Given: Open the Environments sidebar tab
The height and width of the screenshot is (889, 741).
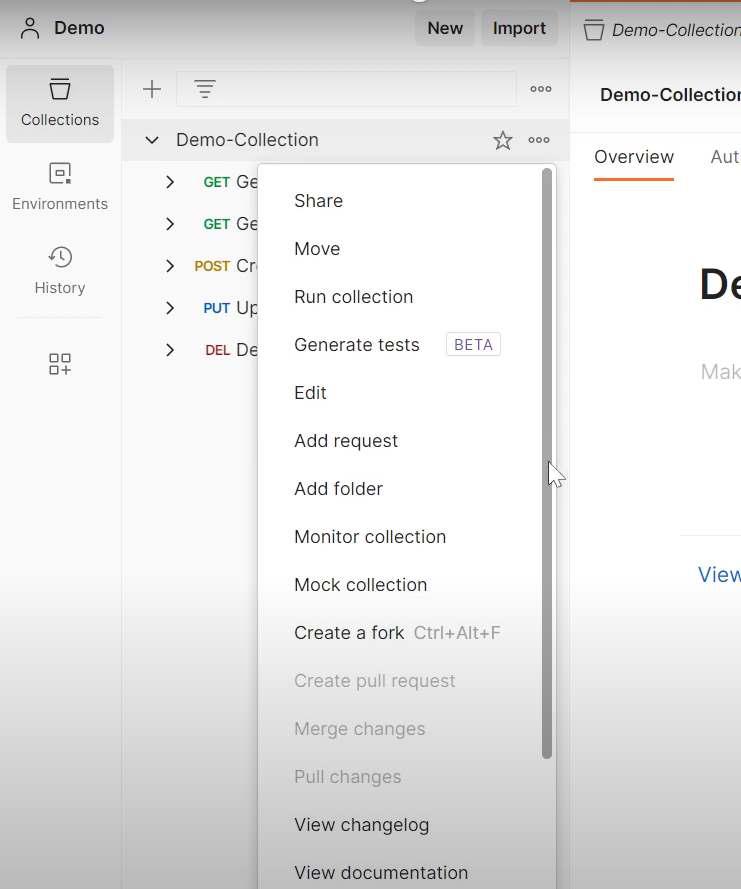Looking at the screenshot, I should [x=60, y=187].
